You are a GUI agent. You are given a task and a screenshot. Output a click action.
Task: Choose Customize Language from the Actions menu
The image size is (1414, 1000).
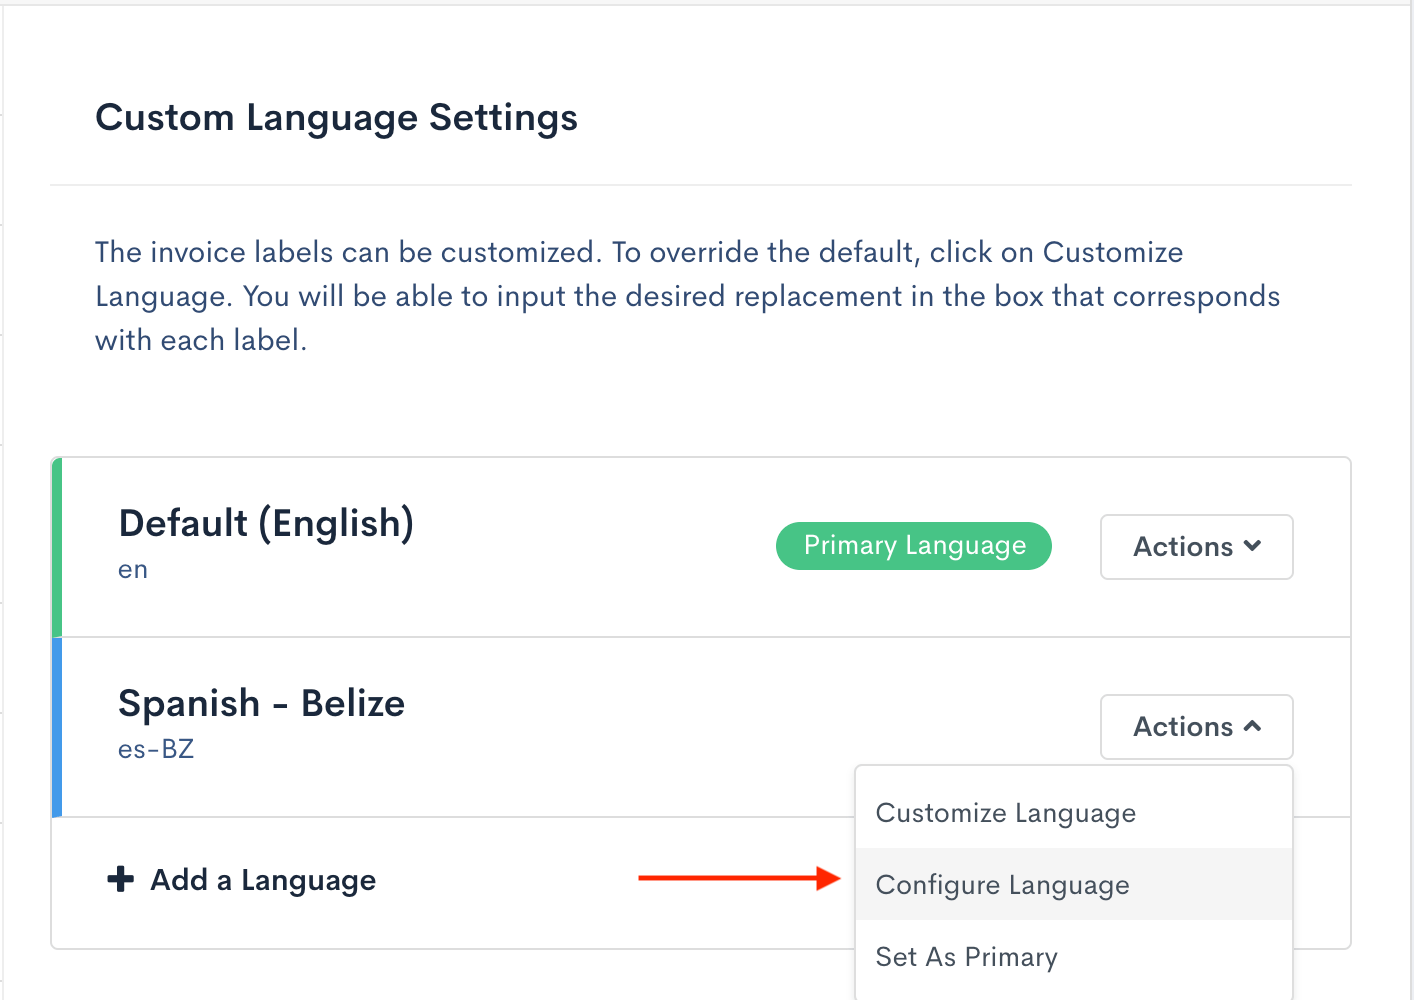(x=1005, y=813)
